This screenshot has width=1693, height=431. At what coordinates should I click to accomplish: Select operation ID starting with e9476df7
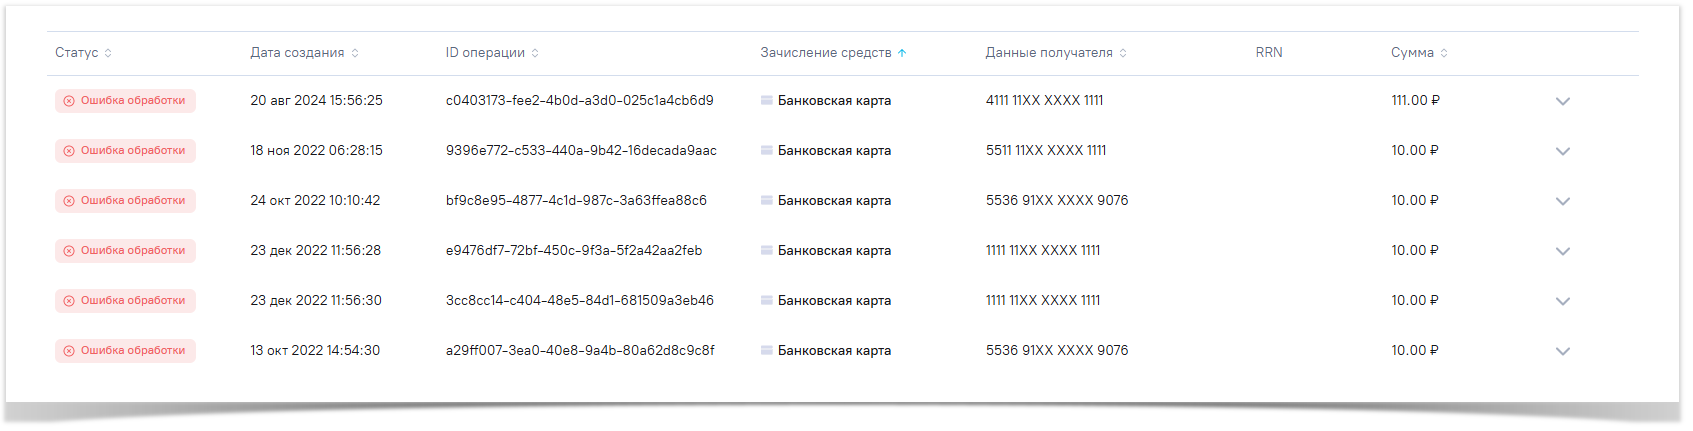[573, 251]
